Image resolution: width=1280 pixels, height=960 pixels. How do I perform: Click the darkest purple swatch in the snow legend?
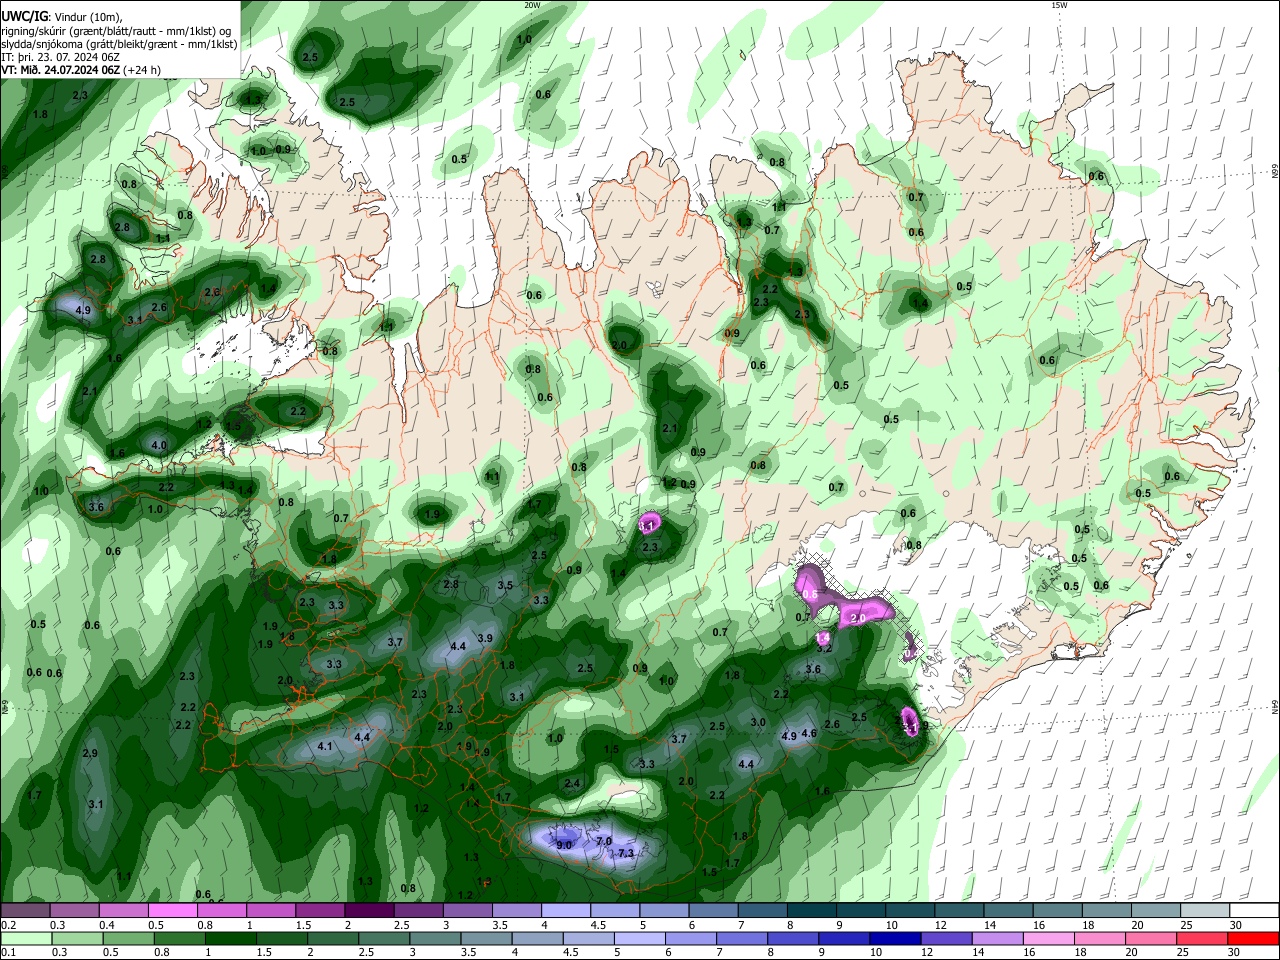[369, 910]
